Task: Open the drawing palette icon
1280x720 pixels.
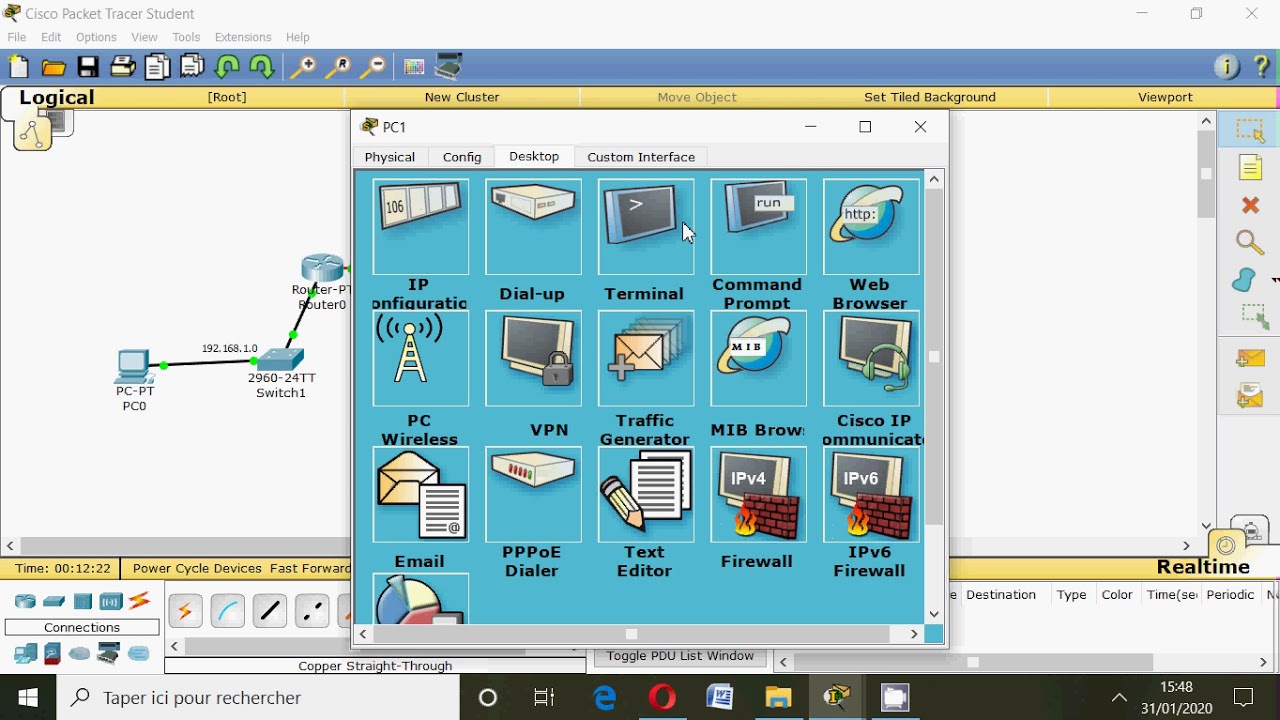Action: pos(414,67)
